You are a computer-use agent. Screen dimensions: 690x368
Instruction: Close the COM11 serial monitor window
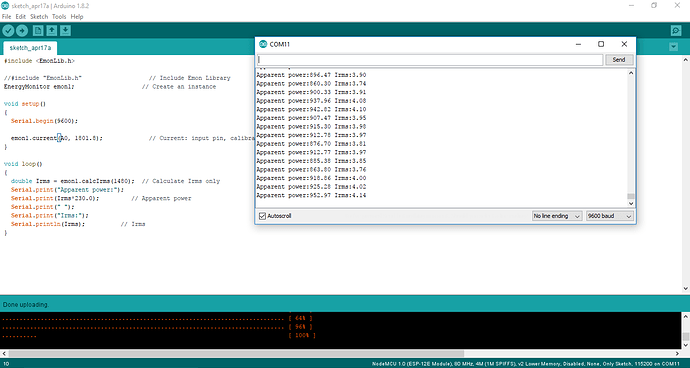click(624, 44)
